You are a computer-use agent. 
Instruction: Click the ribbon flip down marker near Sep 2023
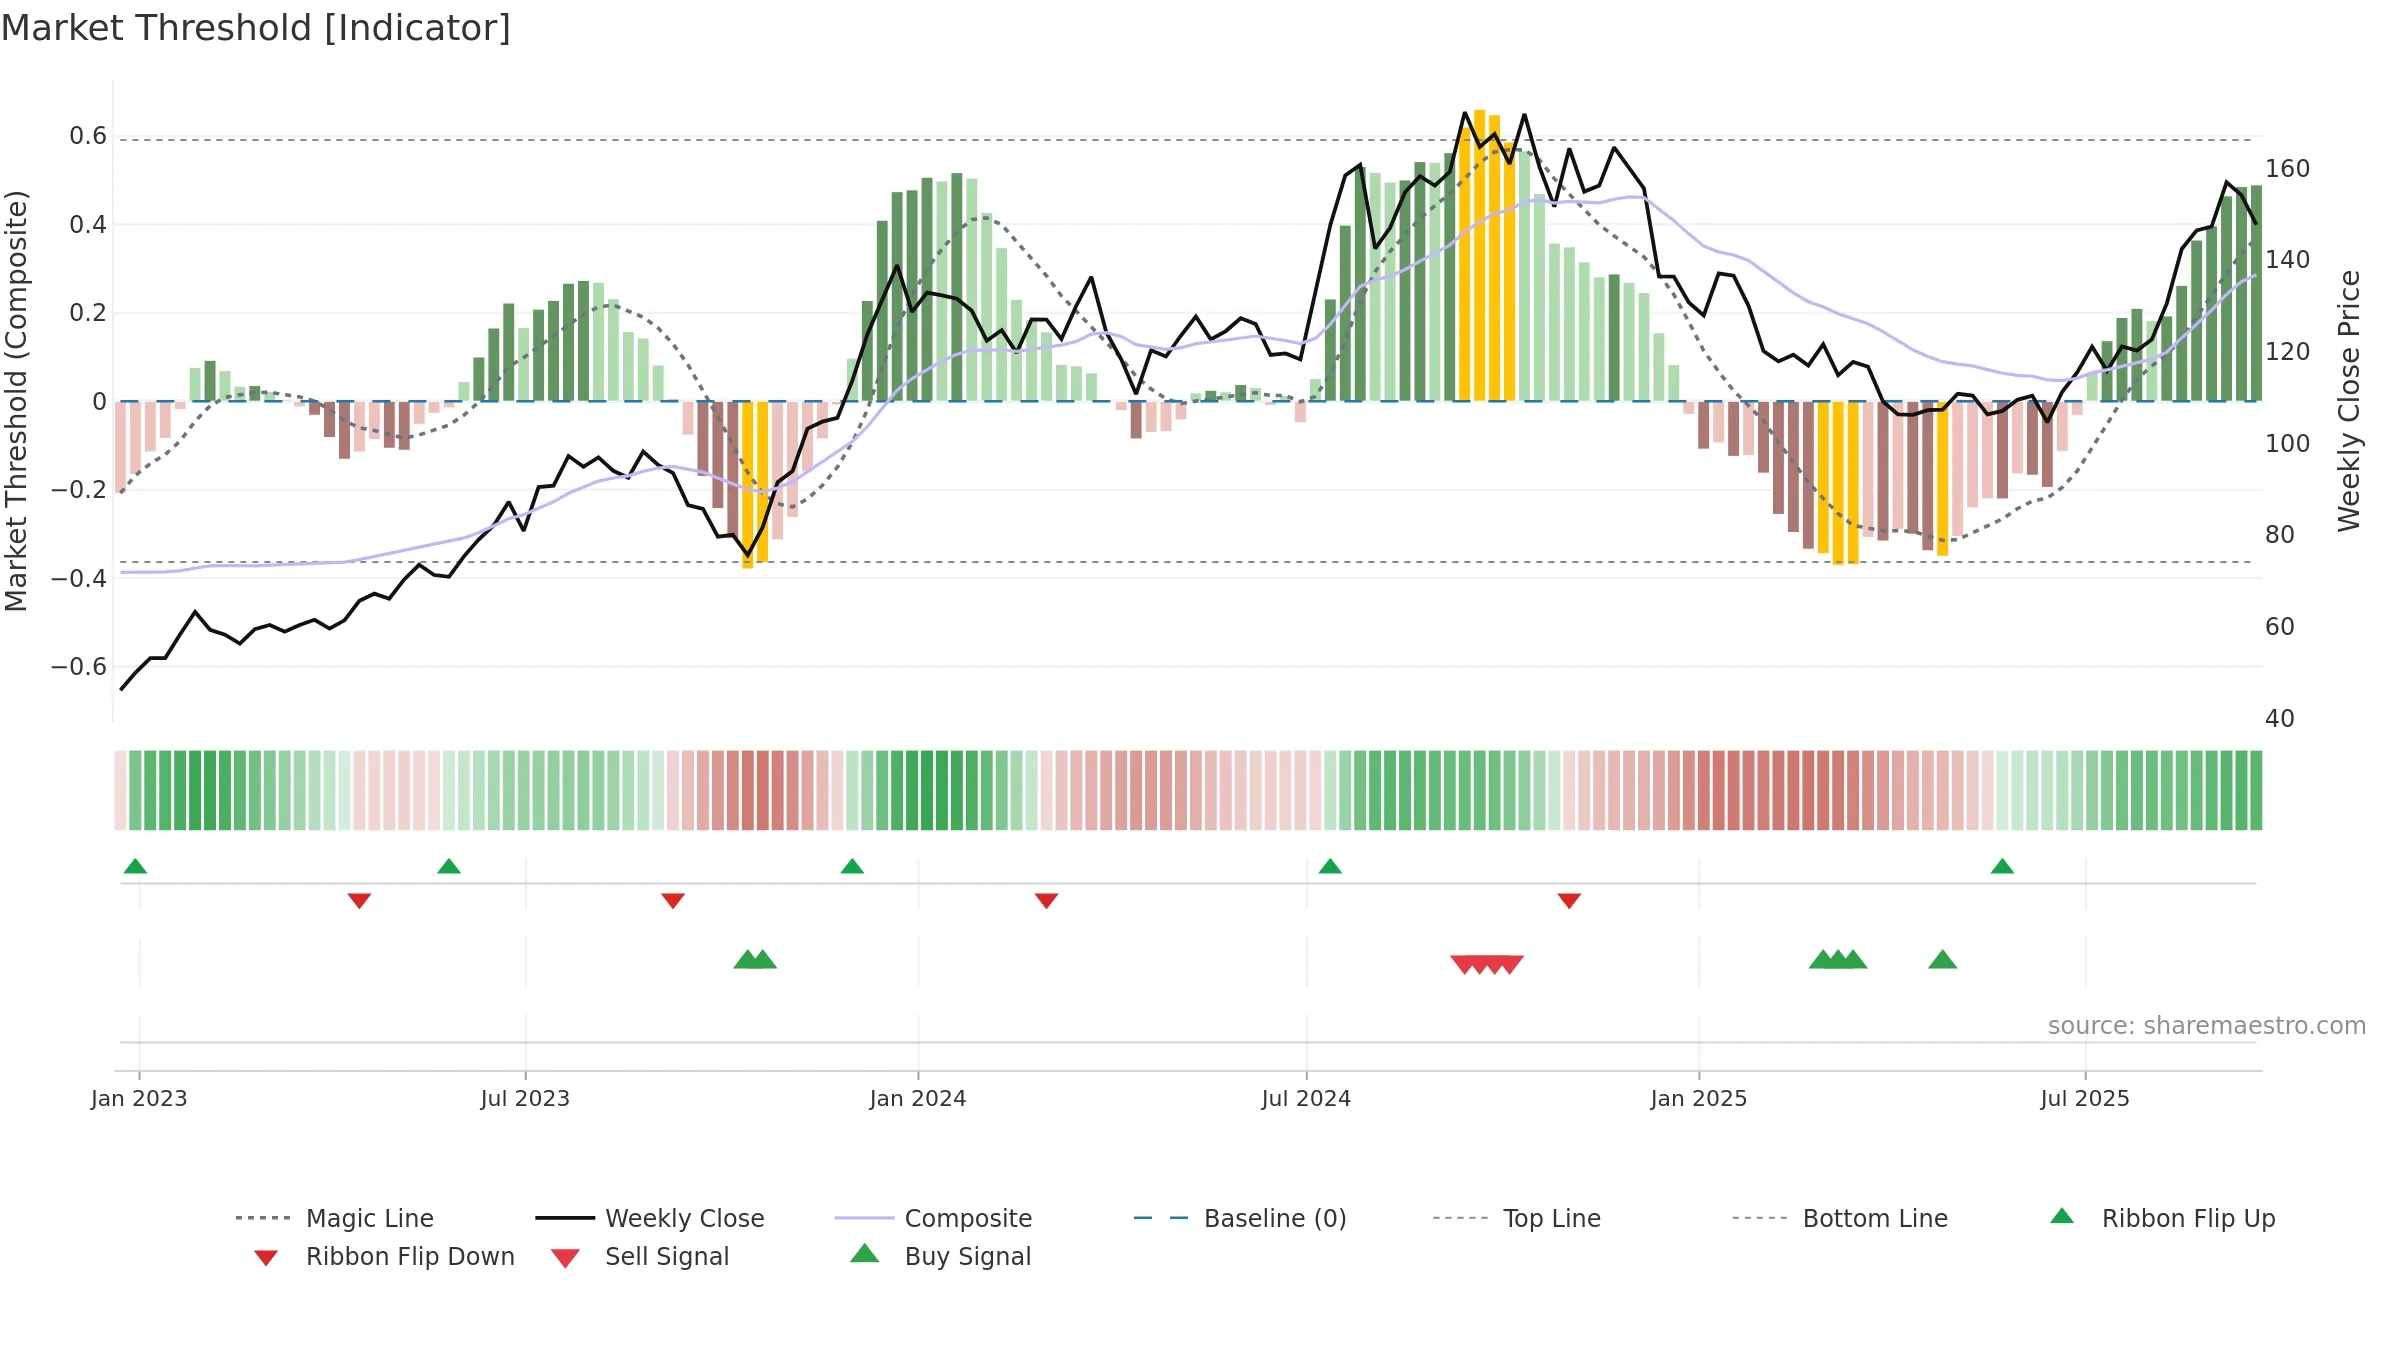(673, 901)
